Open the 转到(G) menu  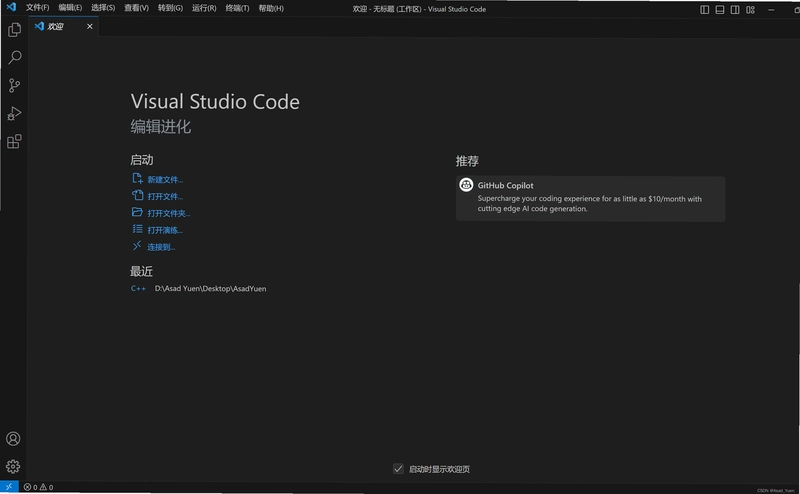170,8
